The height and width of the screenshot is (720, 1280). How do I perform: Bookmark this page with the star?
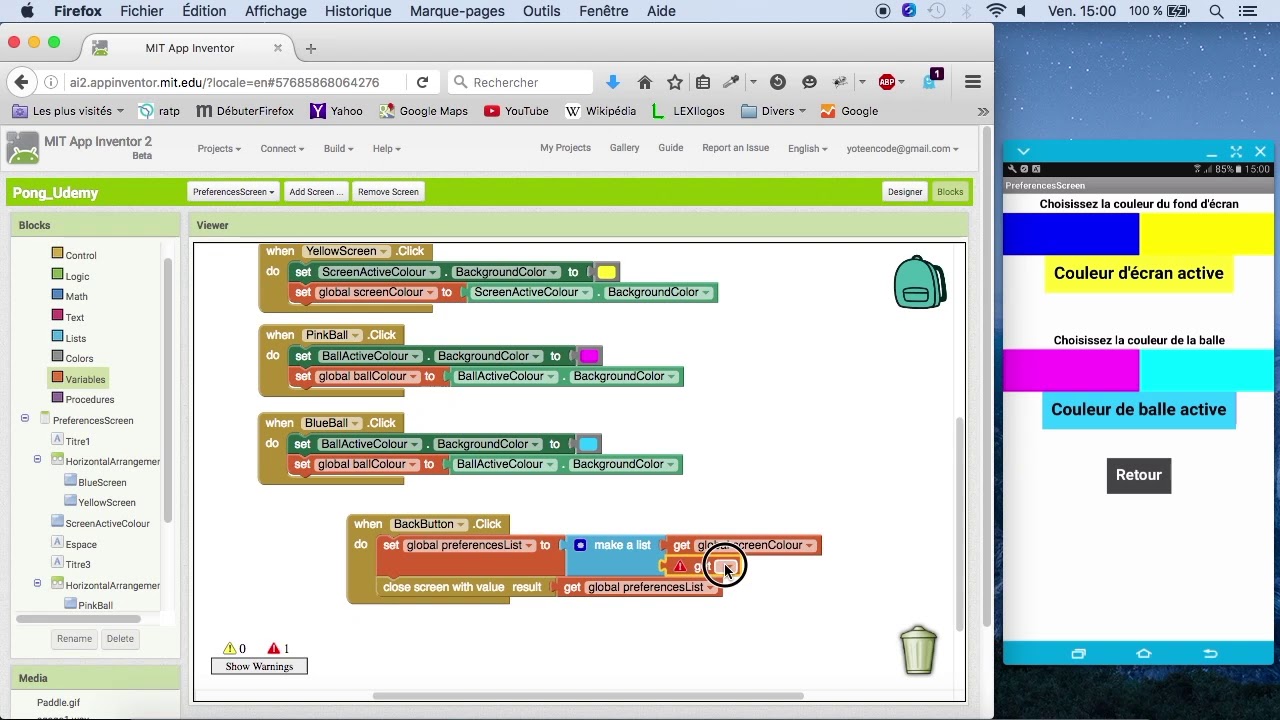pos(675,82)
